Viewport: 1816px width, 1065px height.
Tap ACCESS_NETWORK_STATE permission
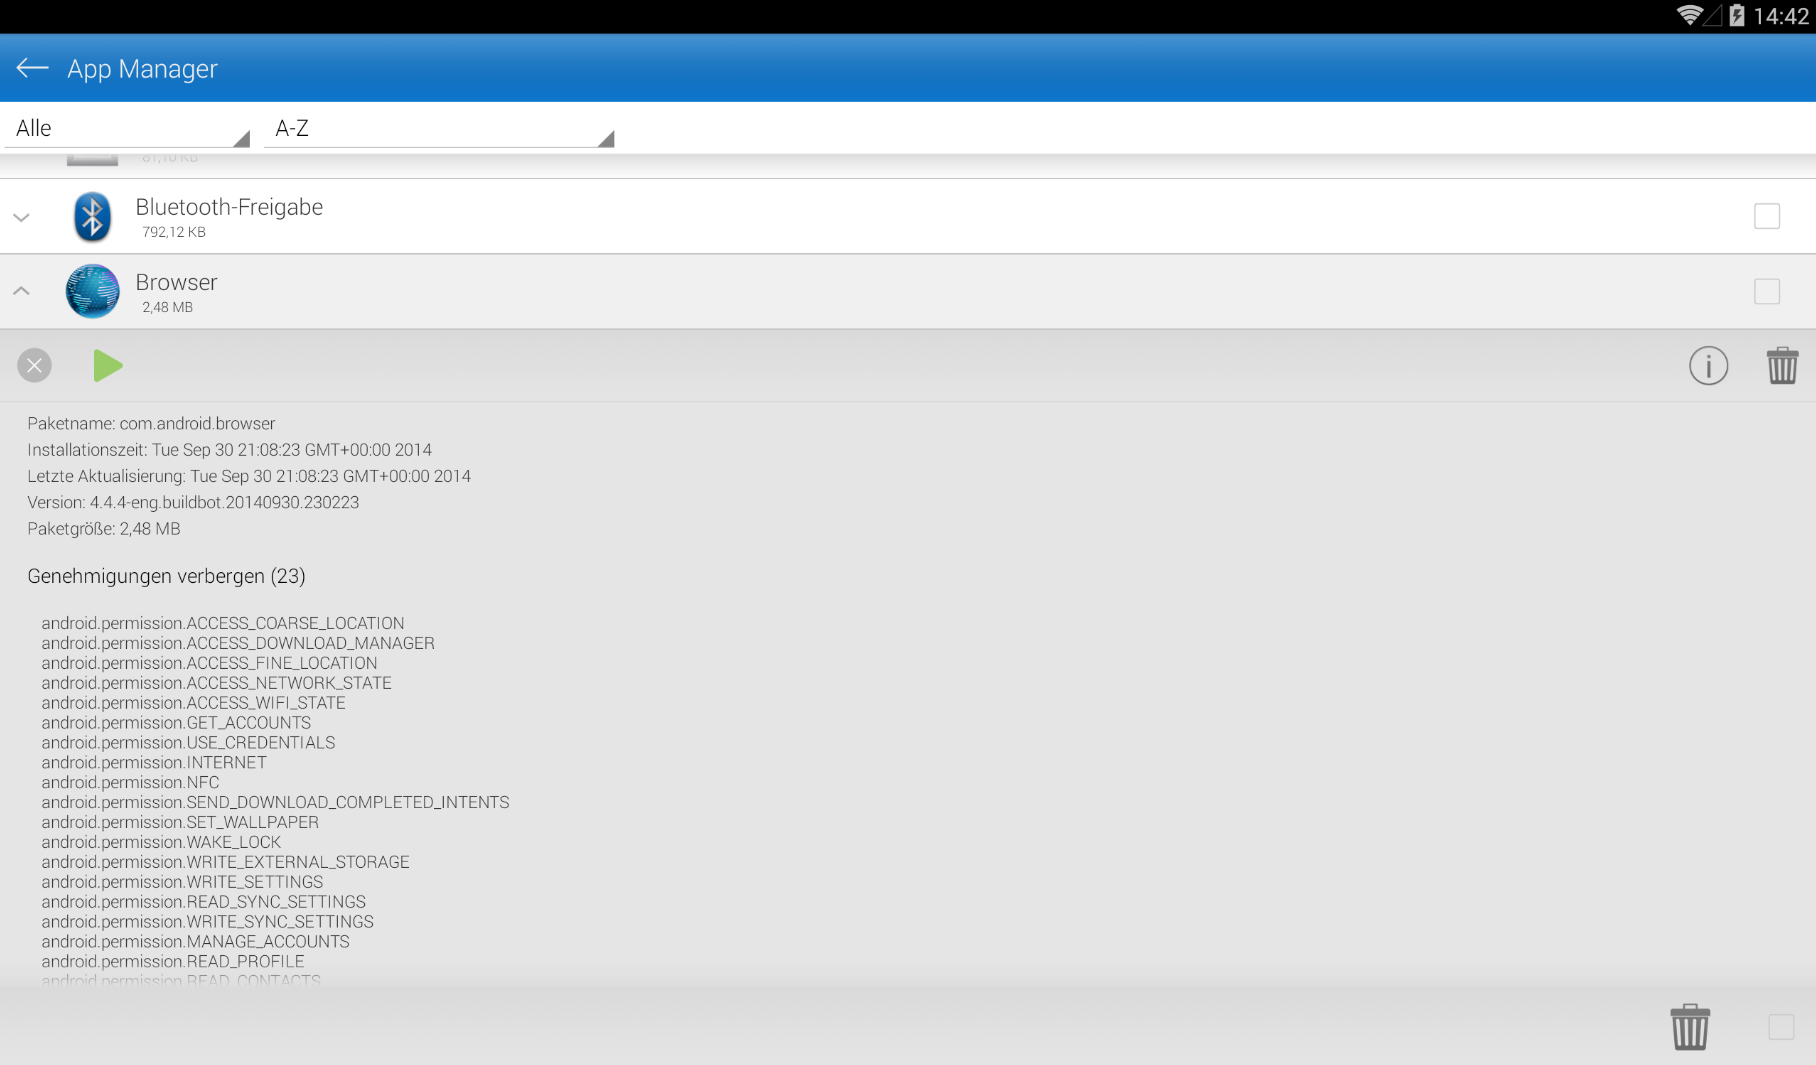tap(216, 683)
